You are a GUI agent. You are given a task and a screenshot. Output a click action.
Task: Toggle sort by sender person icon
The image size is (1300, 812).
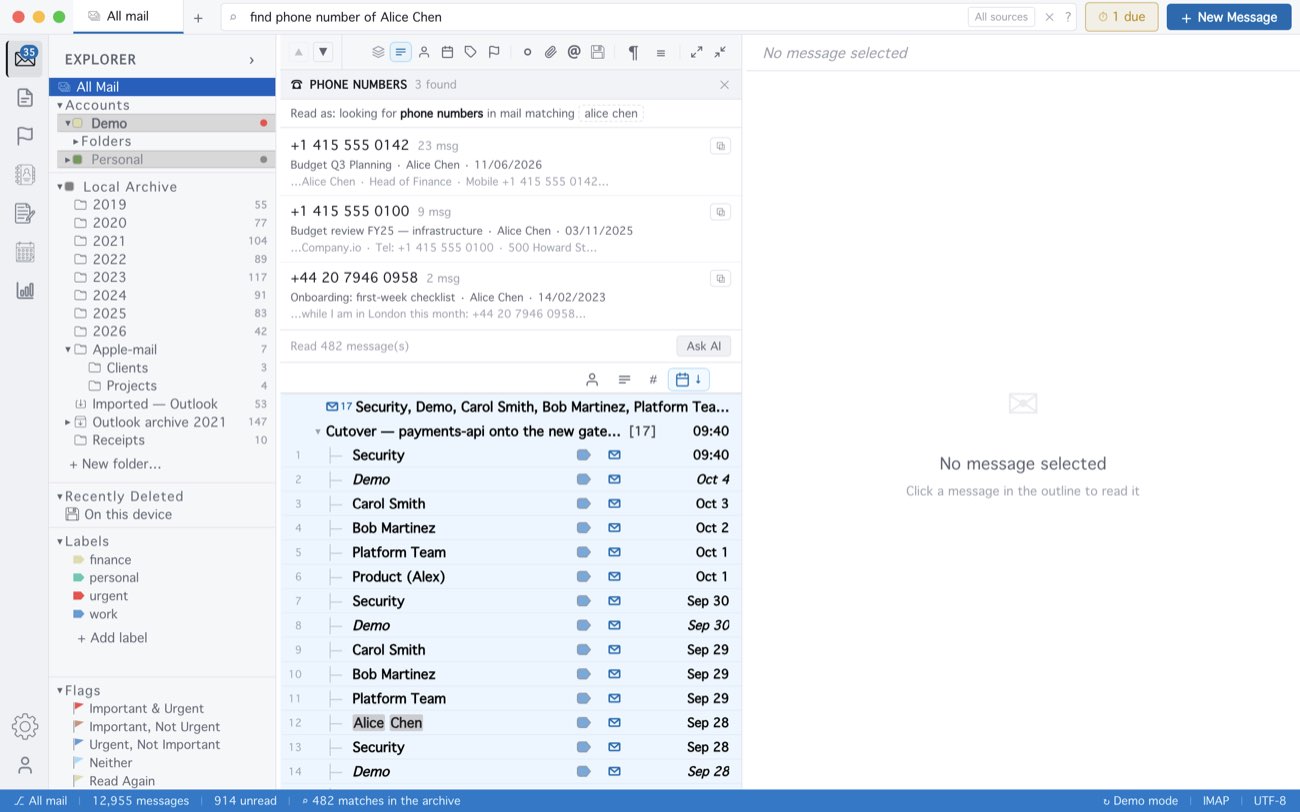pyautogui.click(x=592, y=379)
